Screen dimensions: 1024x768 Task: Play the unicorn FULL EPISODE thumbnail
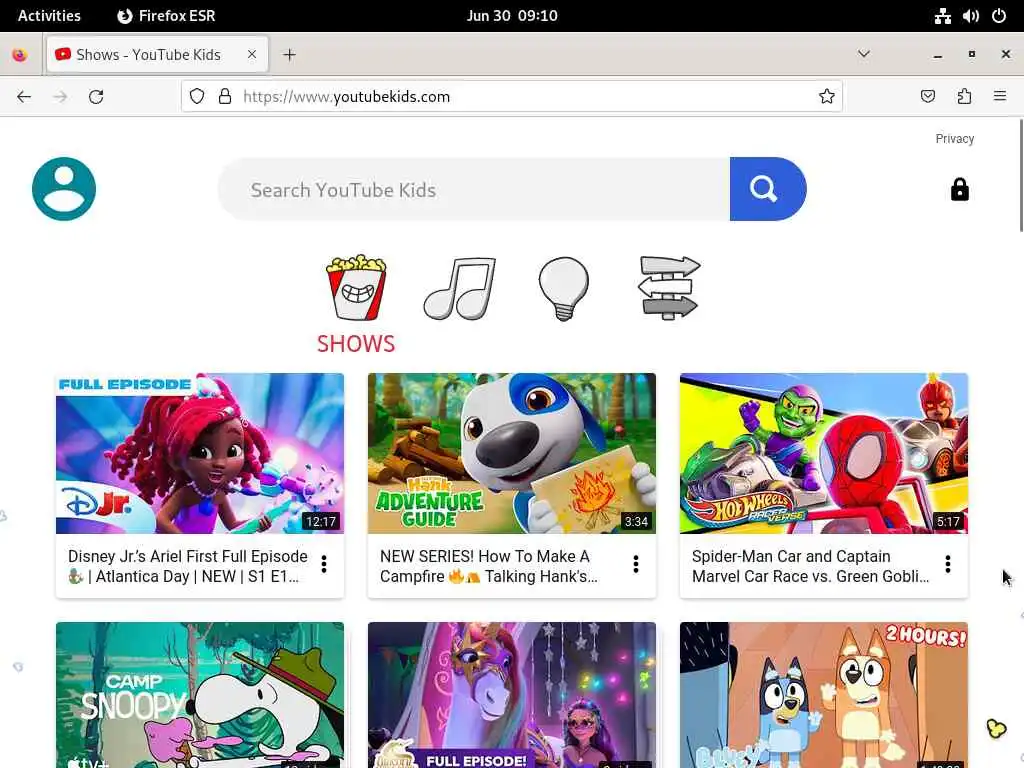coord(512,695)
